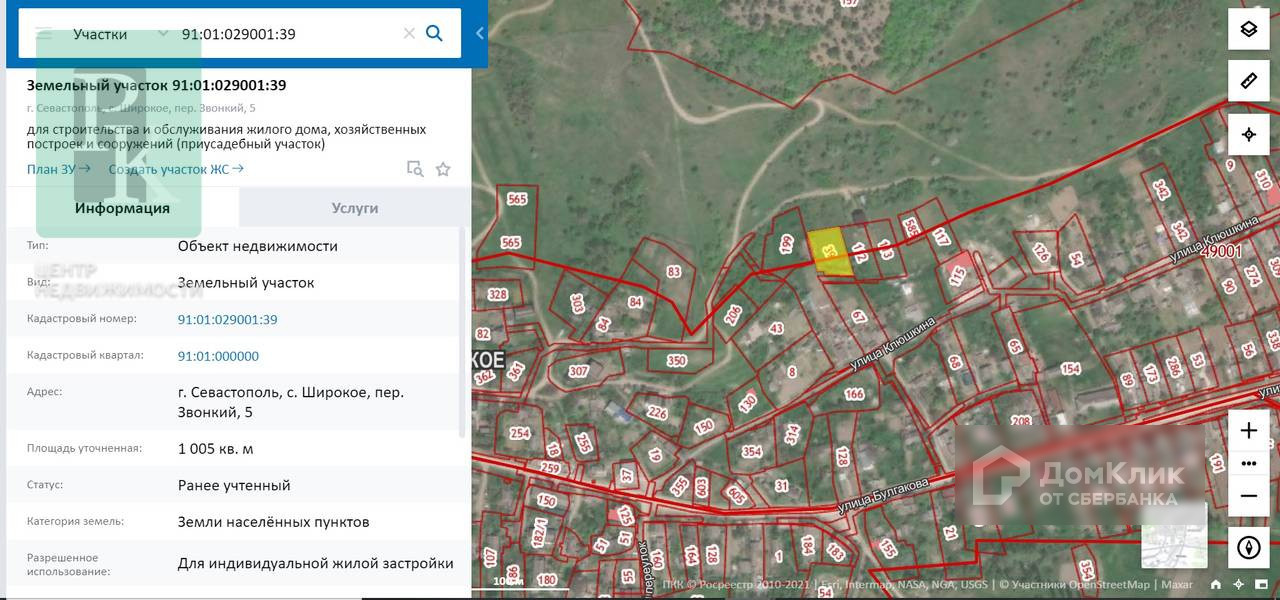This screenshot has height=600, width=1280.
Task: Select the 'Земли населённых пунктов' category value
Action: point(273,522)
